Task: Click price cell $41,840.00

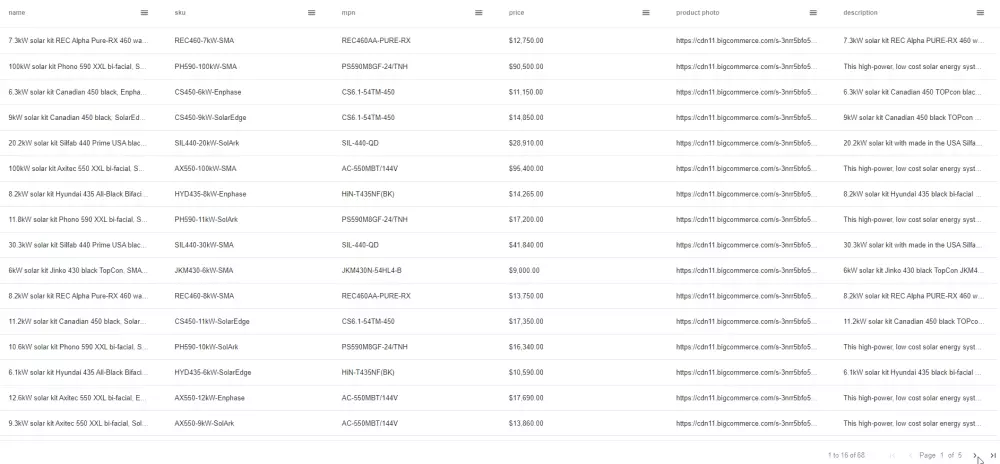Action: tap(526, 245)
